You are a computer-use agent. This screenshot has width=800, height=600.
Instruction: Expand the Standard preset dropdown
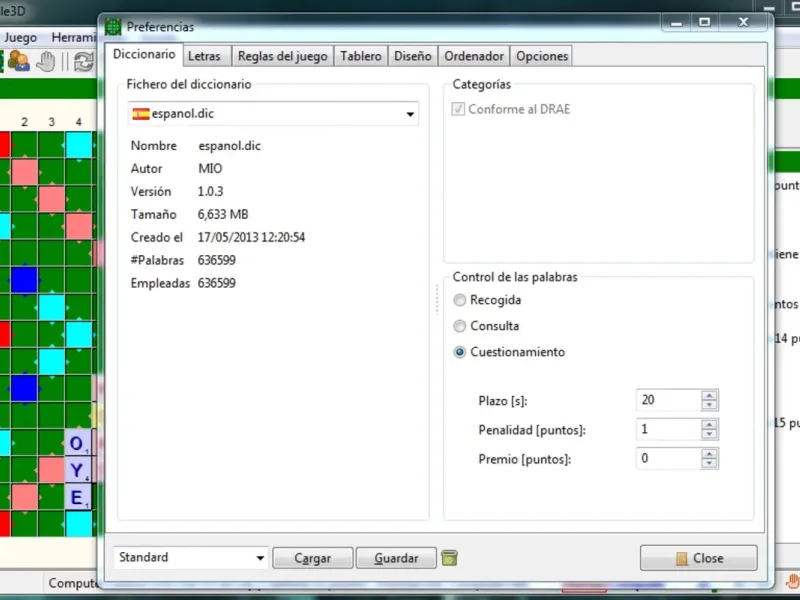point(191,557)
